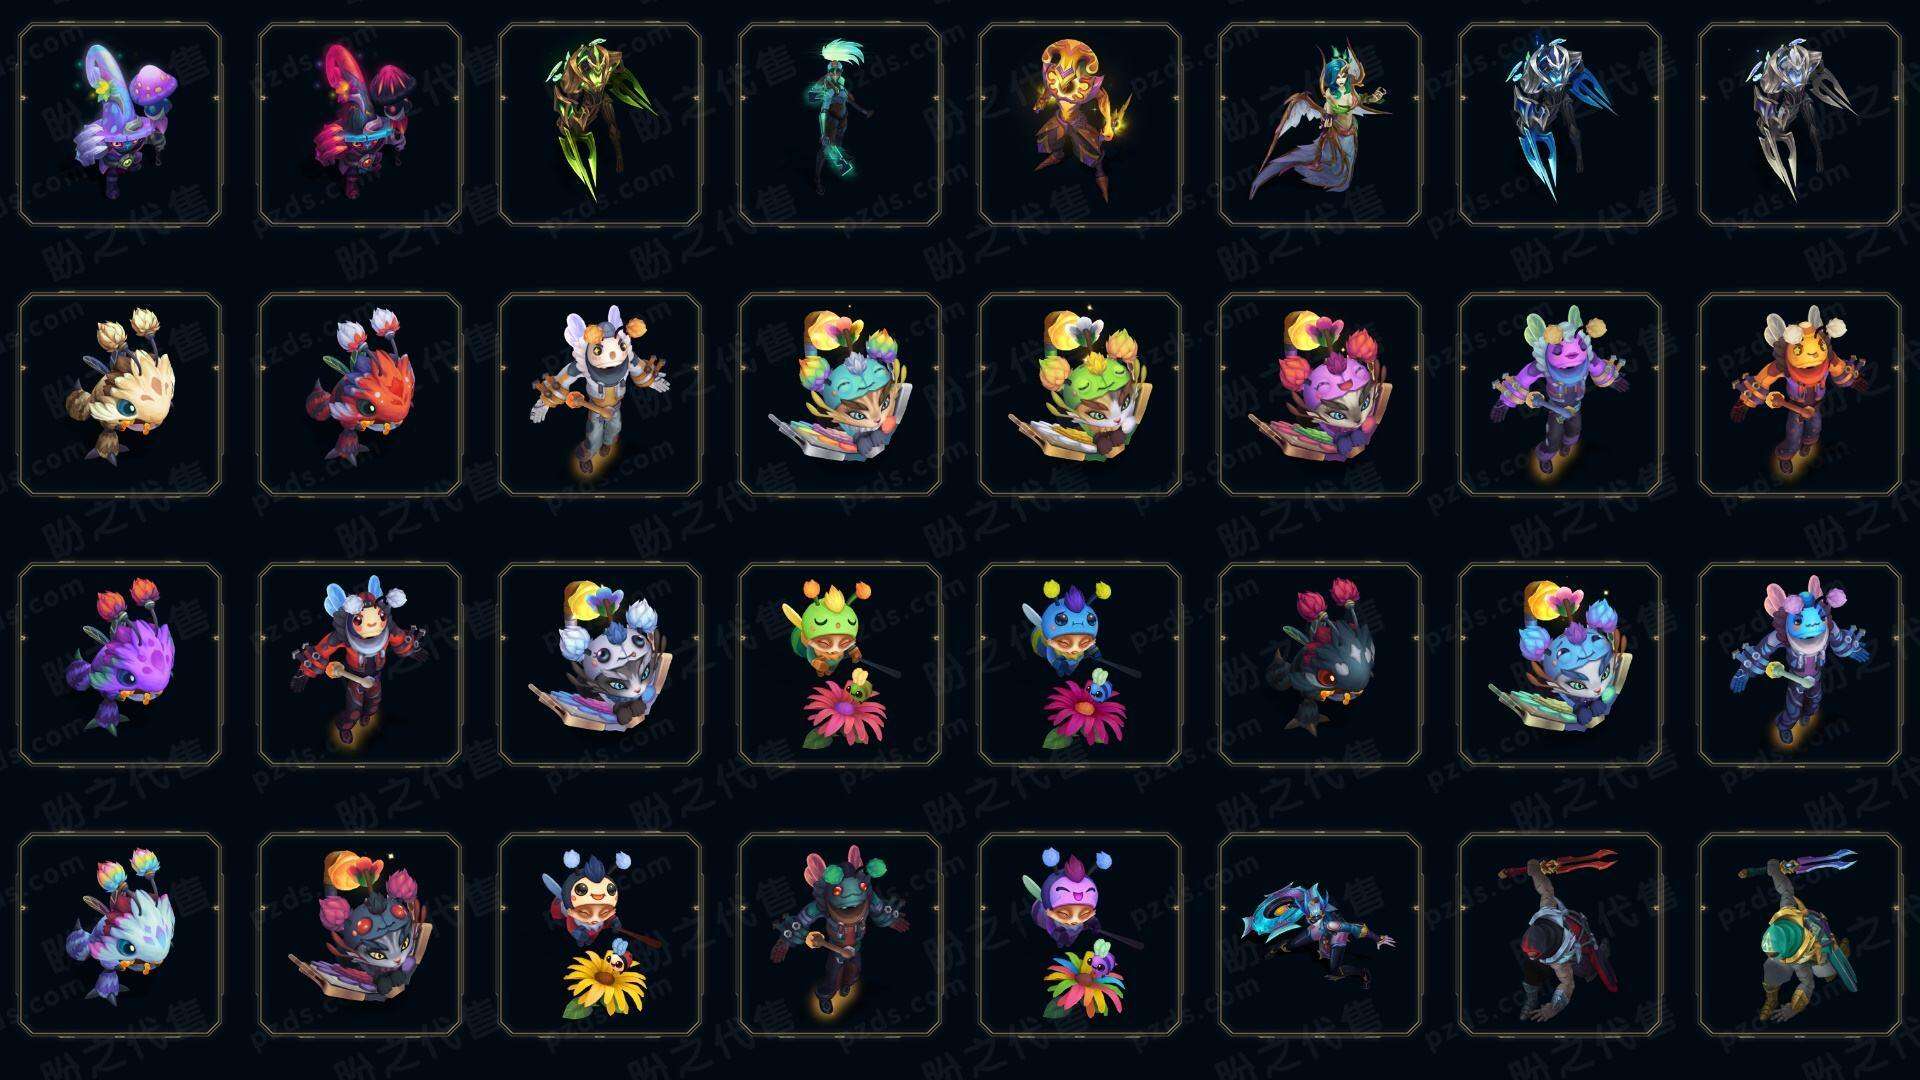Select the purple mushroom hat character tile
Image resolution: width=1920 pixels, height=1080 pixels.
pyautogui.click(x=120, y=125)
